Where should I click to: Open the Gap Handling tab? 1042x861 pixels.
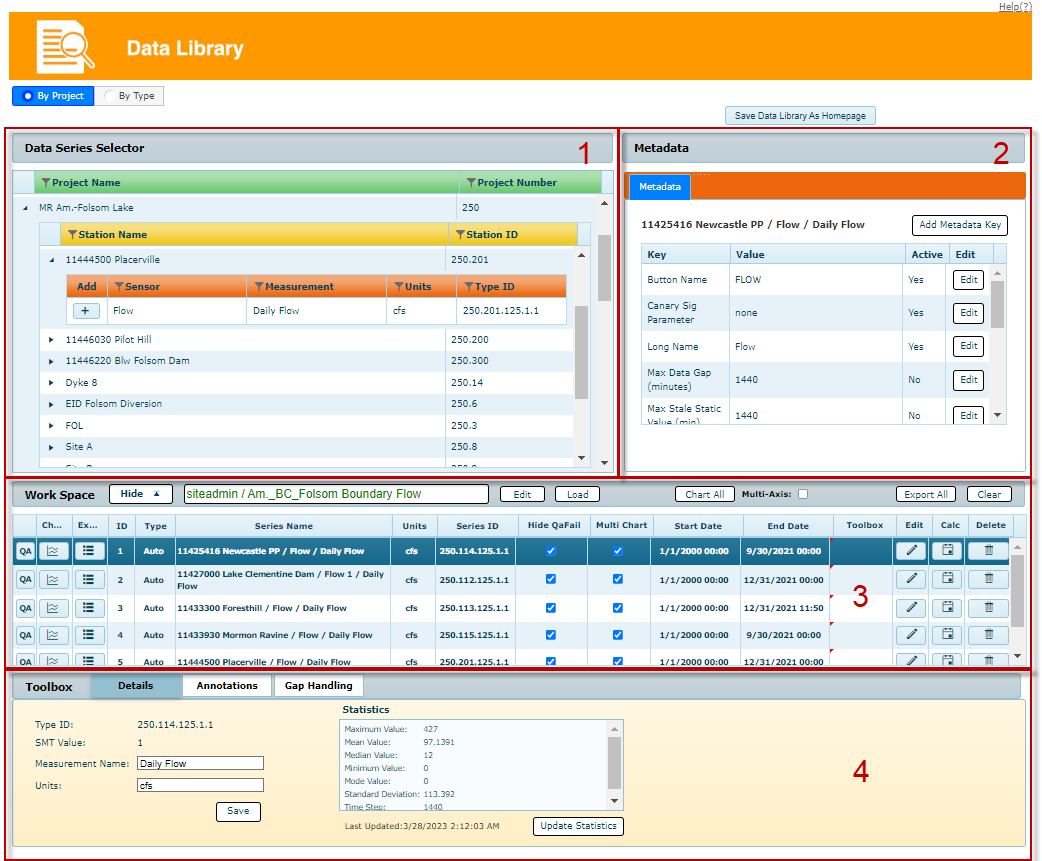point(318,685)
